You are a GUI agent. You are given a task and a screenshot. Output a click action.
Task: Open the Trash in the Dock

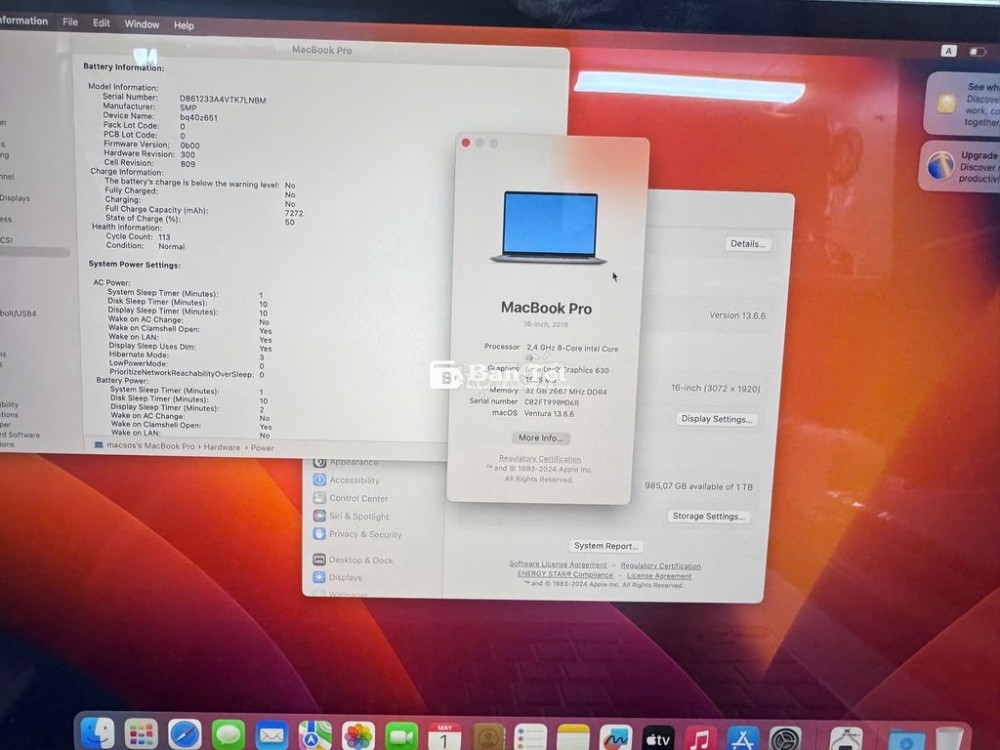pyautogui.click(x=950, y=740)
